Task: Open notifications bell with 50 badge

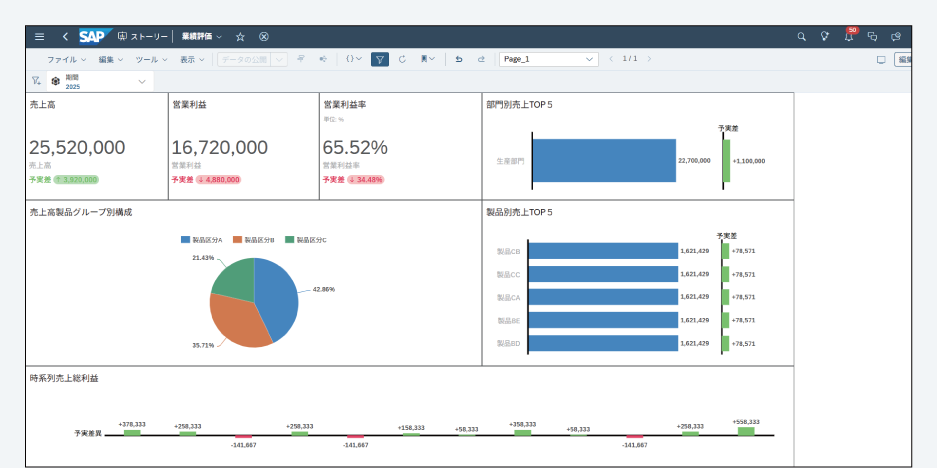Action: 849,37
